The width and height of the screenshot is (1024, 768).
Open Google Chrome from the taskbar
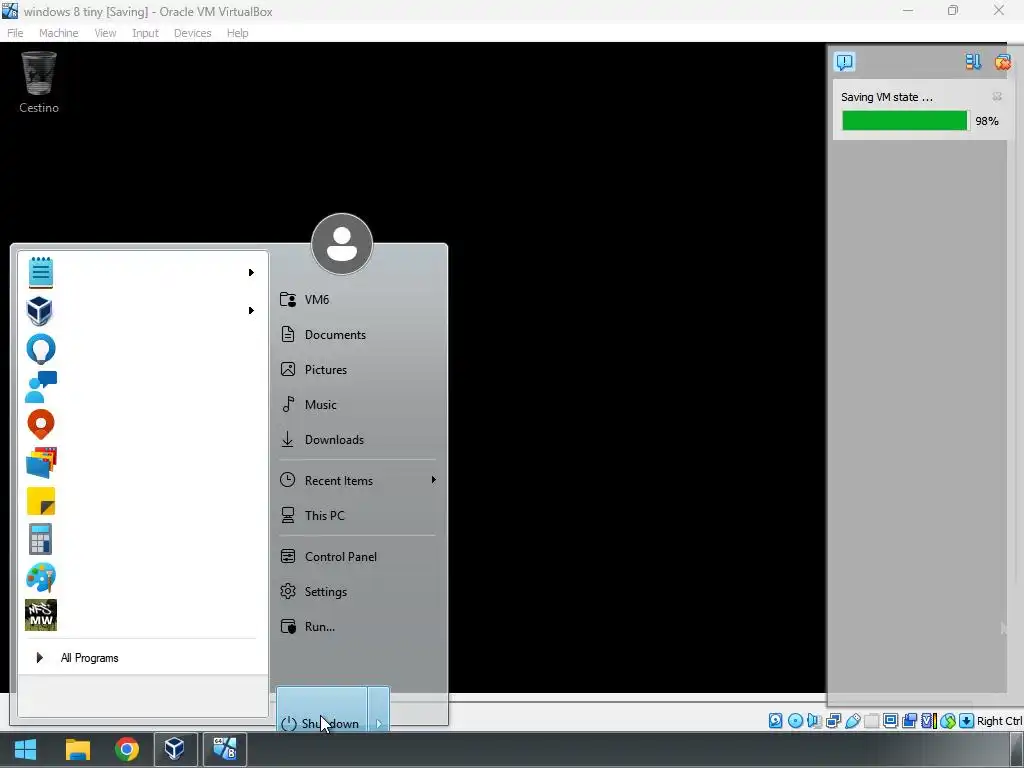tap(127, 749)
